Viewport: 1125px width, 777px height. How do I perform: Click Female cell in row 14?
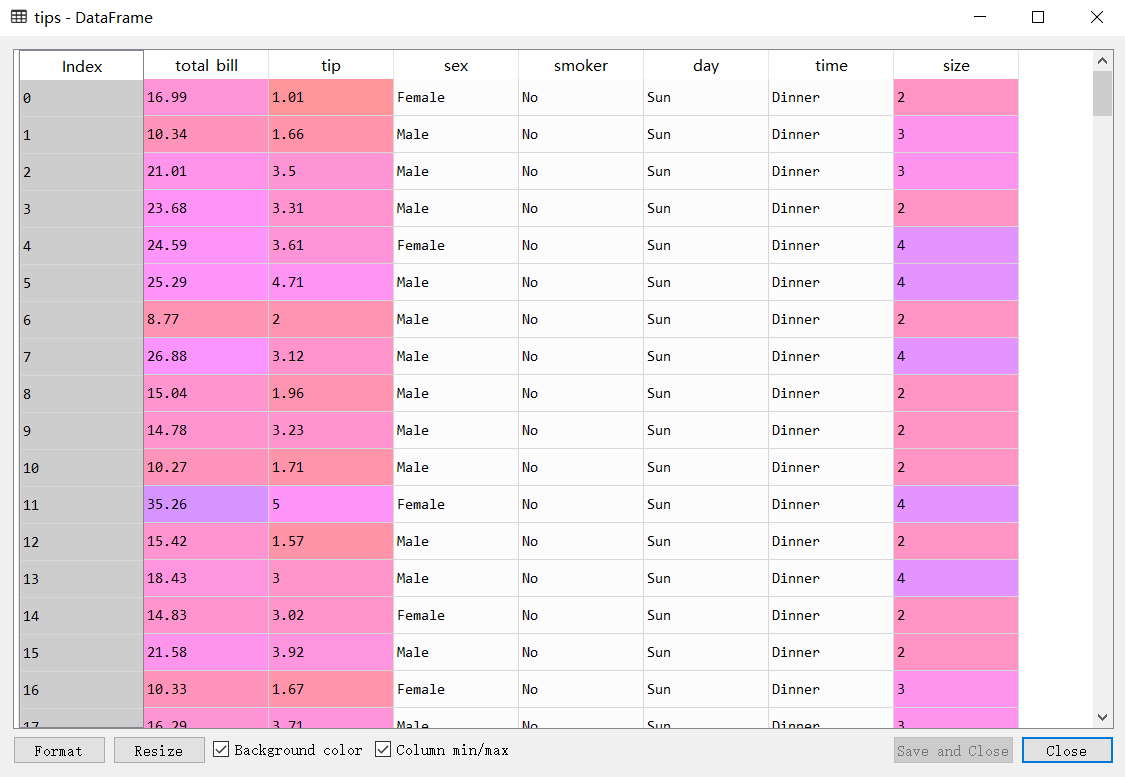click(456, 616)
